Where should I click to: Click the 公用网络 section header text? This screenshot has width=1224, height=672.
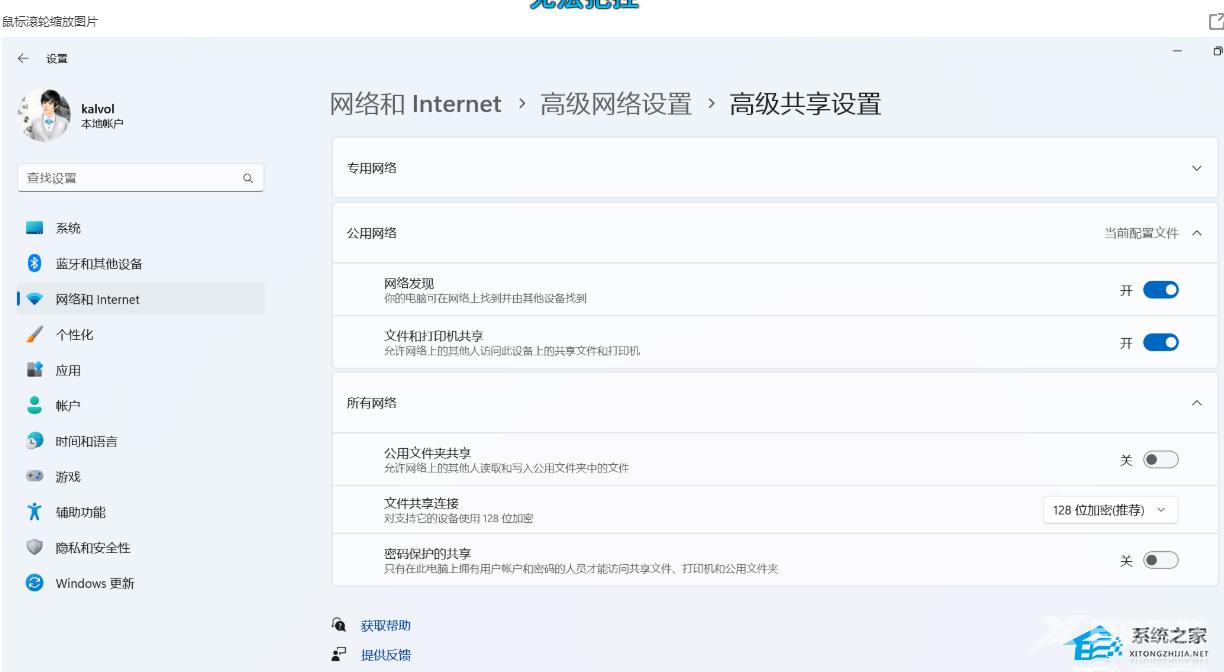[x=372, y=233]
